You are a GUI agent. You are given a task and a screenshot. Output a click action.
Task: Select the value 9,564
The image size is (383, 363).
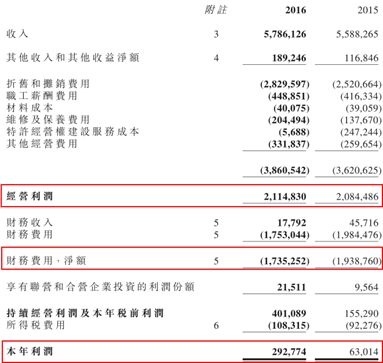coord(366,287)
